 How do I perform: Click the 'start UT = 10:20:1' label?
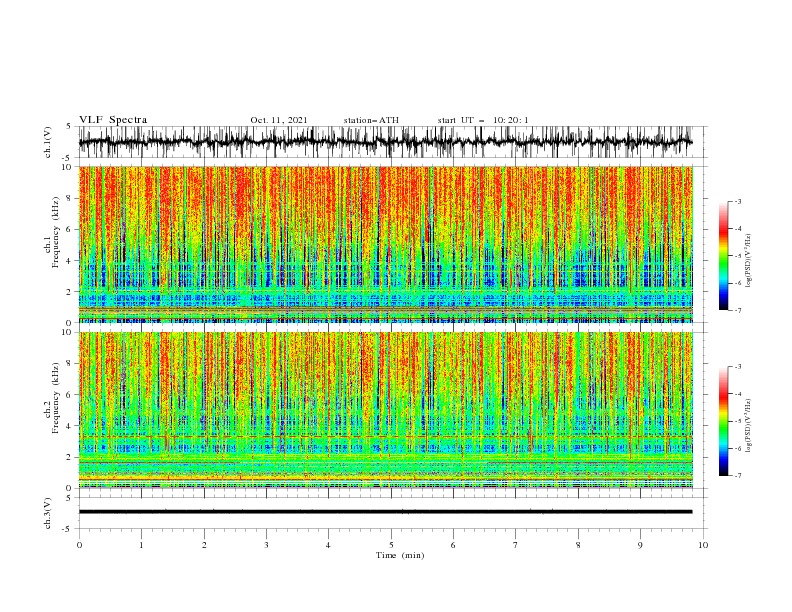(x=483, y=120)
